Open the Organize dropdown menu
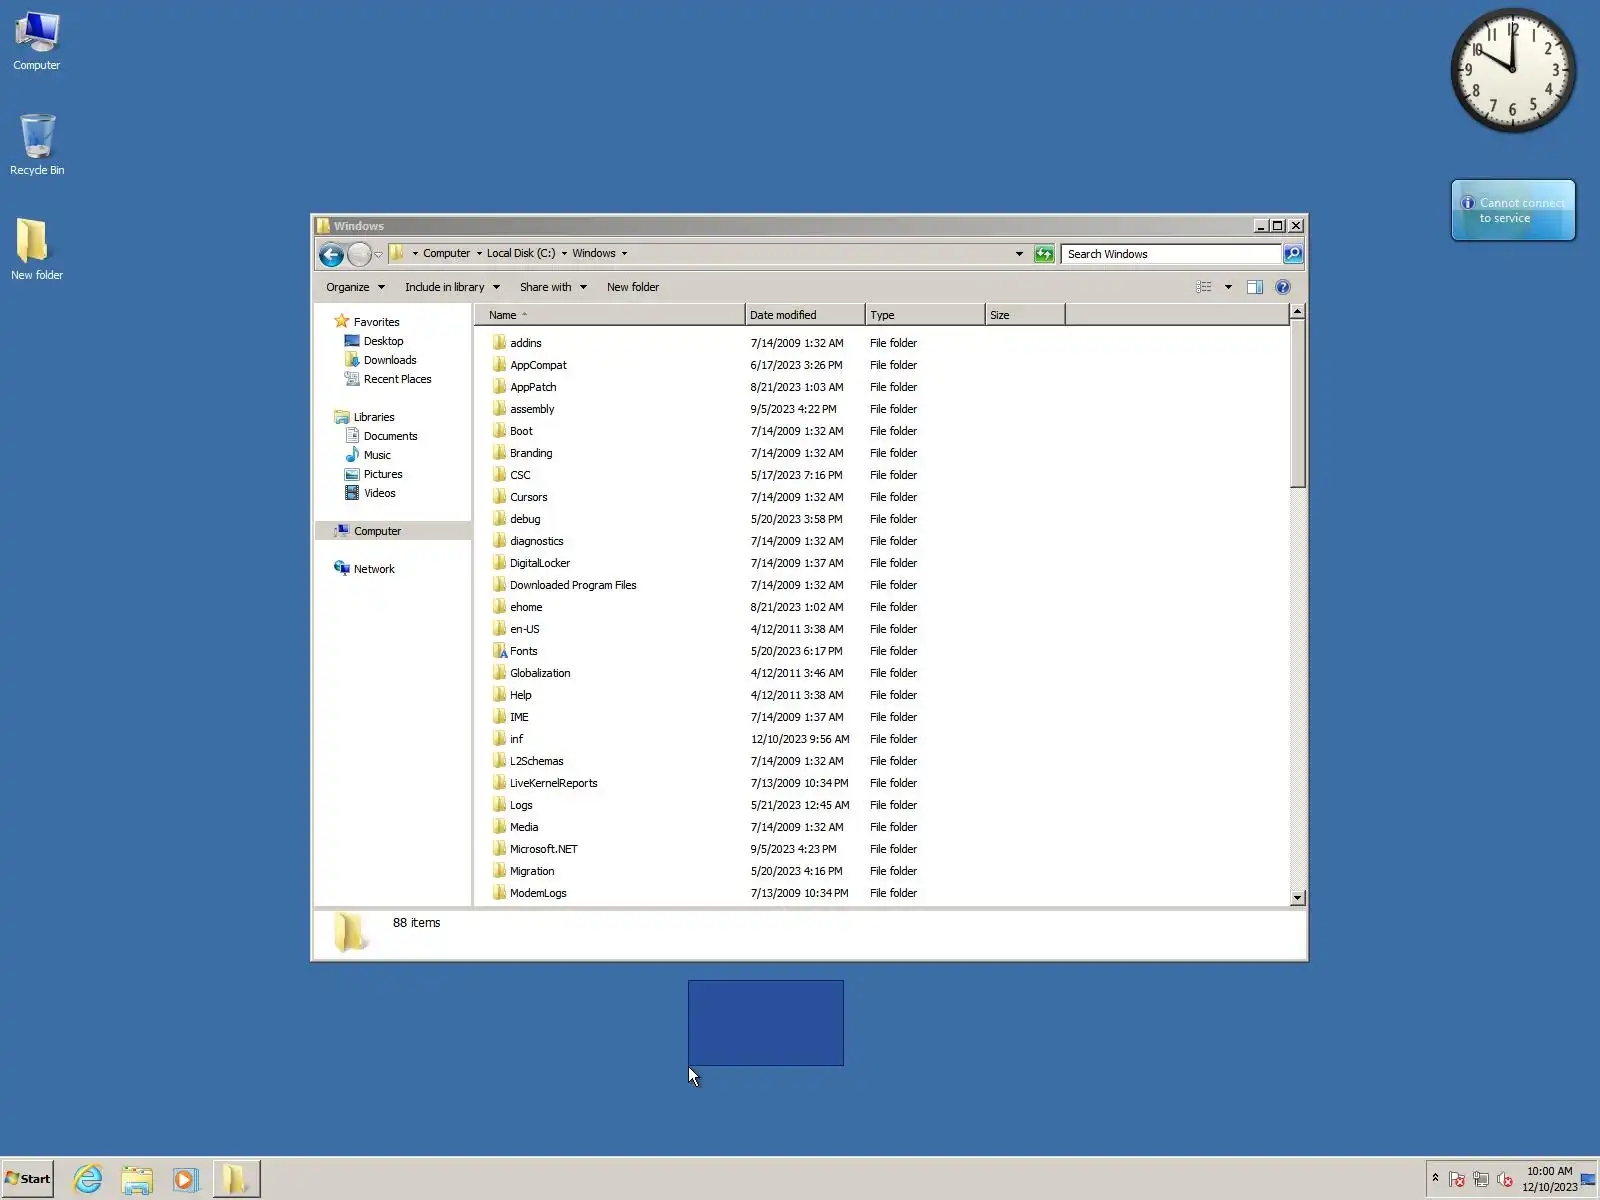The height and width of the screenshot is (1200, 1600). (355, 287)
